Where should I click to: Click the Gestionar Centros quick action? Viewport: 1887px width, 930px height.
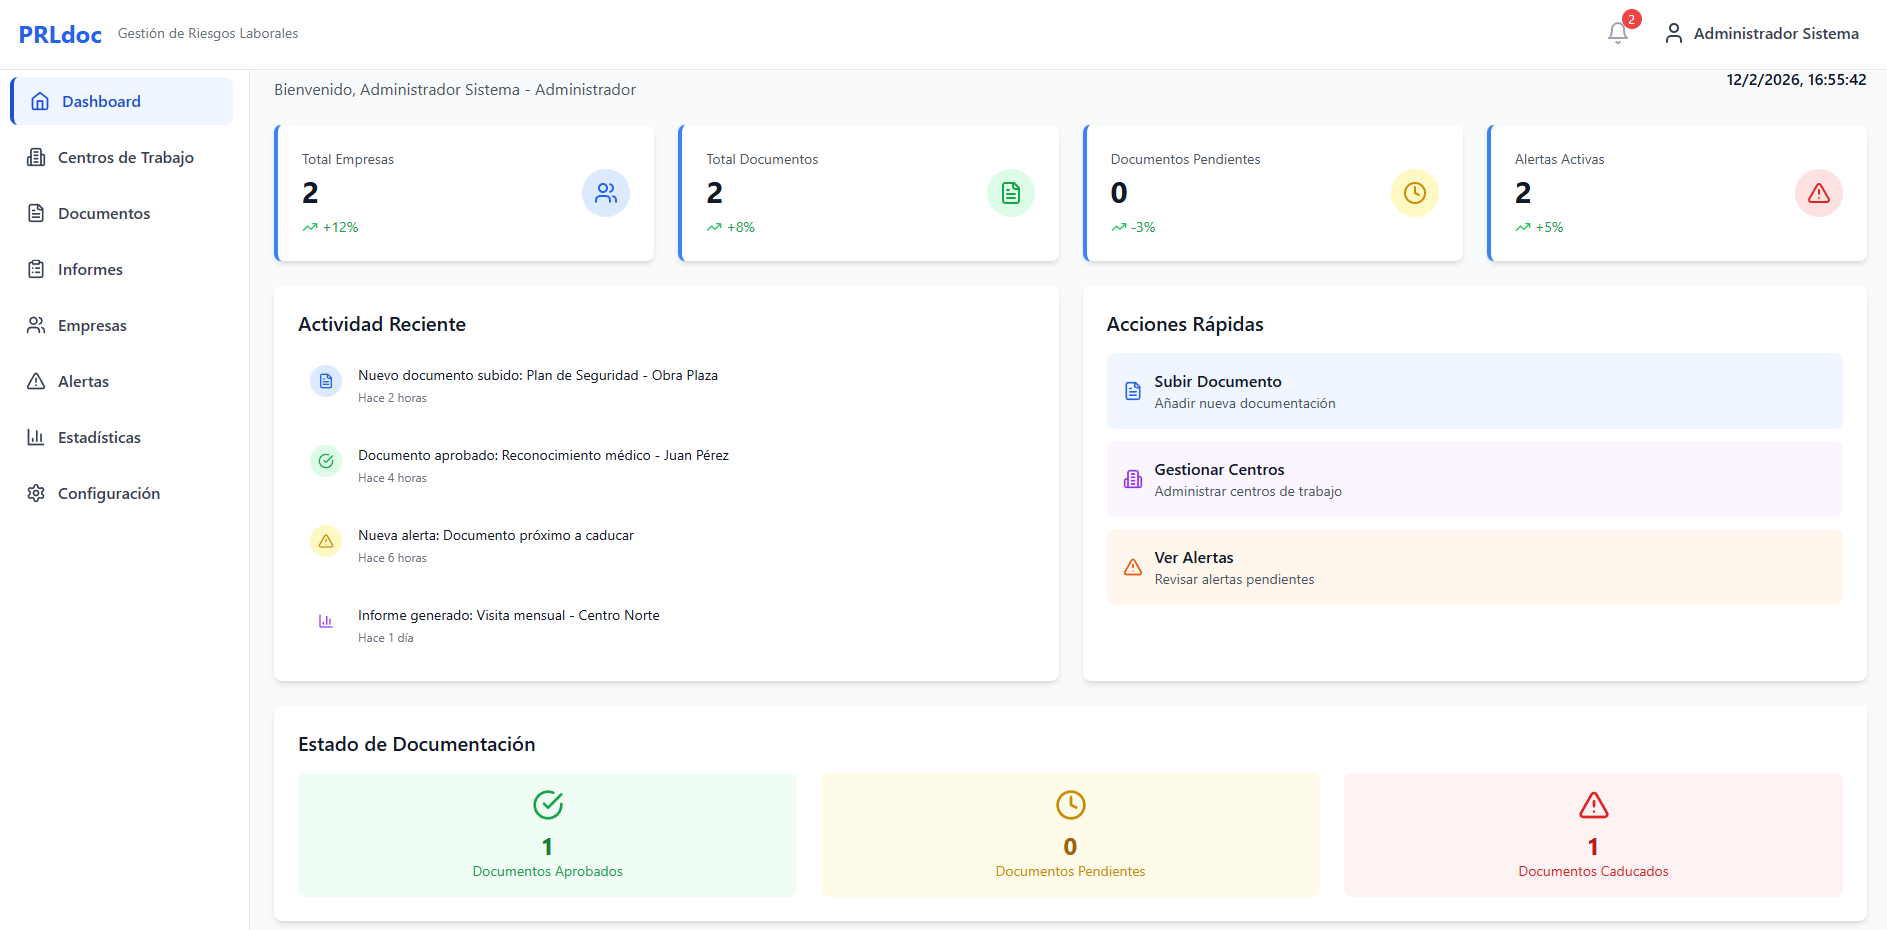coord(1473,479)
